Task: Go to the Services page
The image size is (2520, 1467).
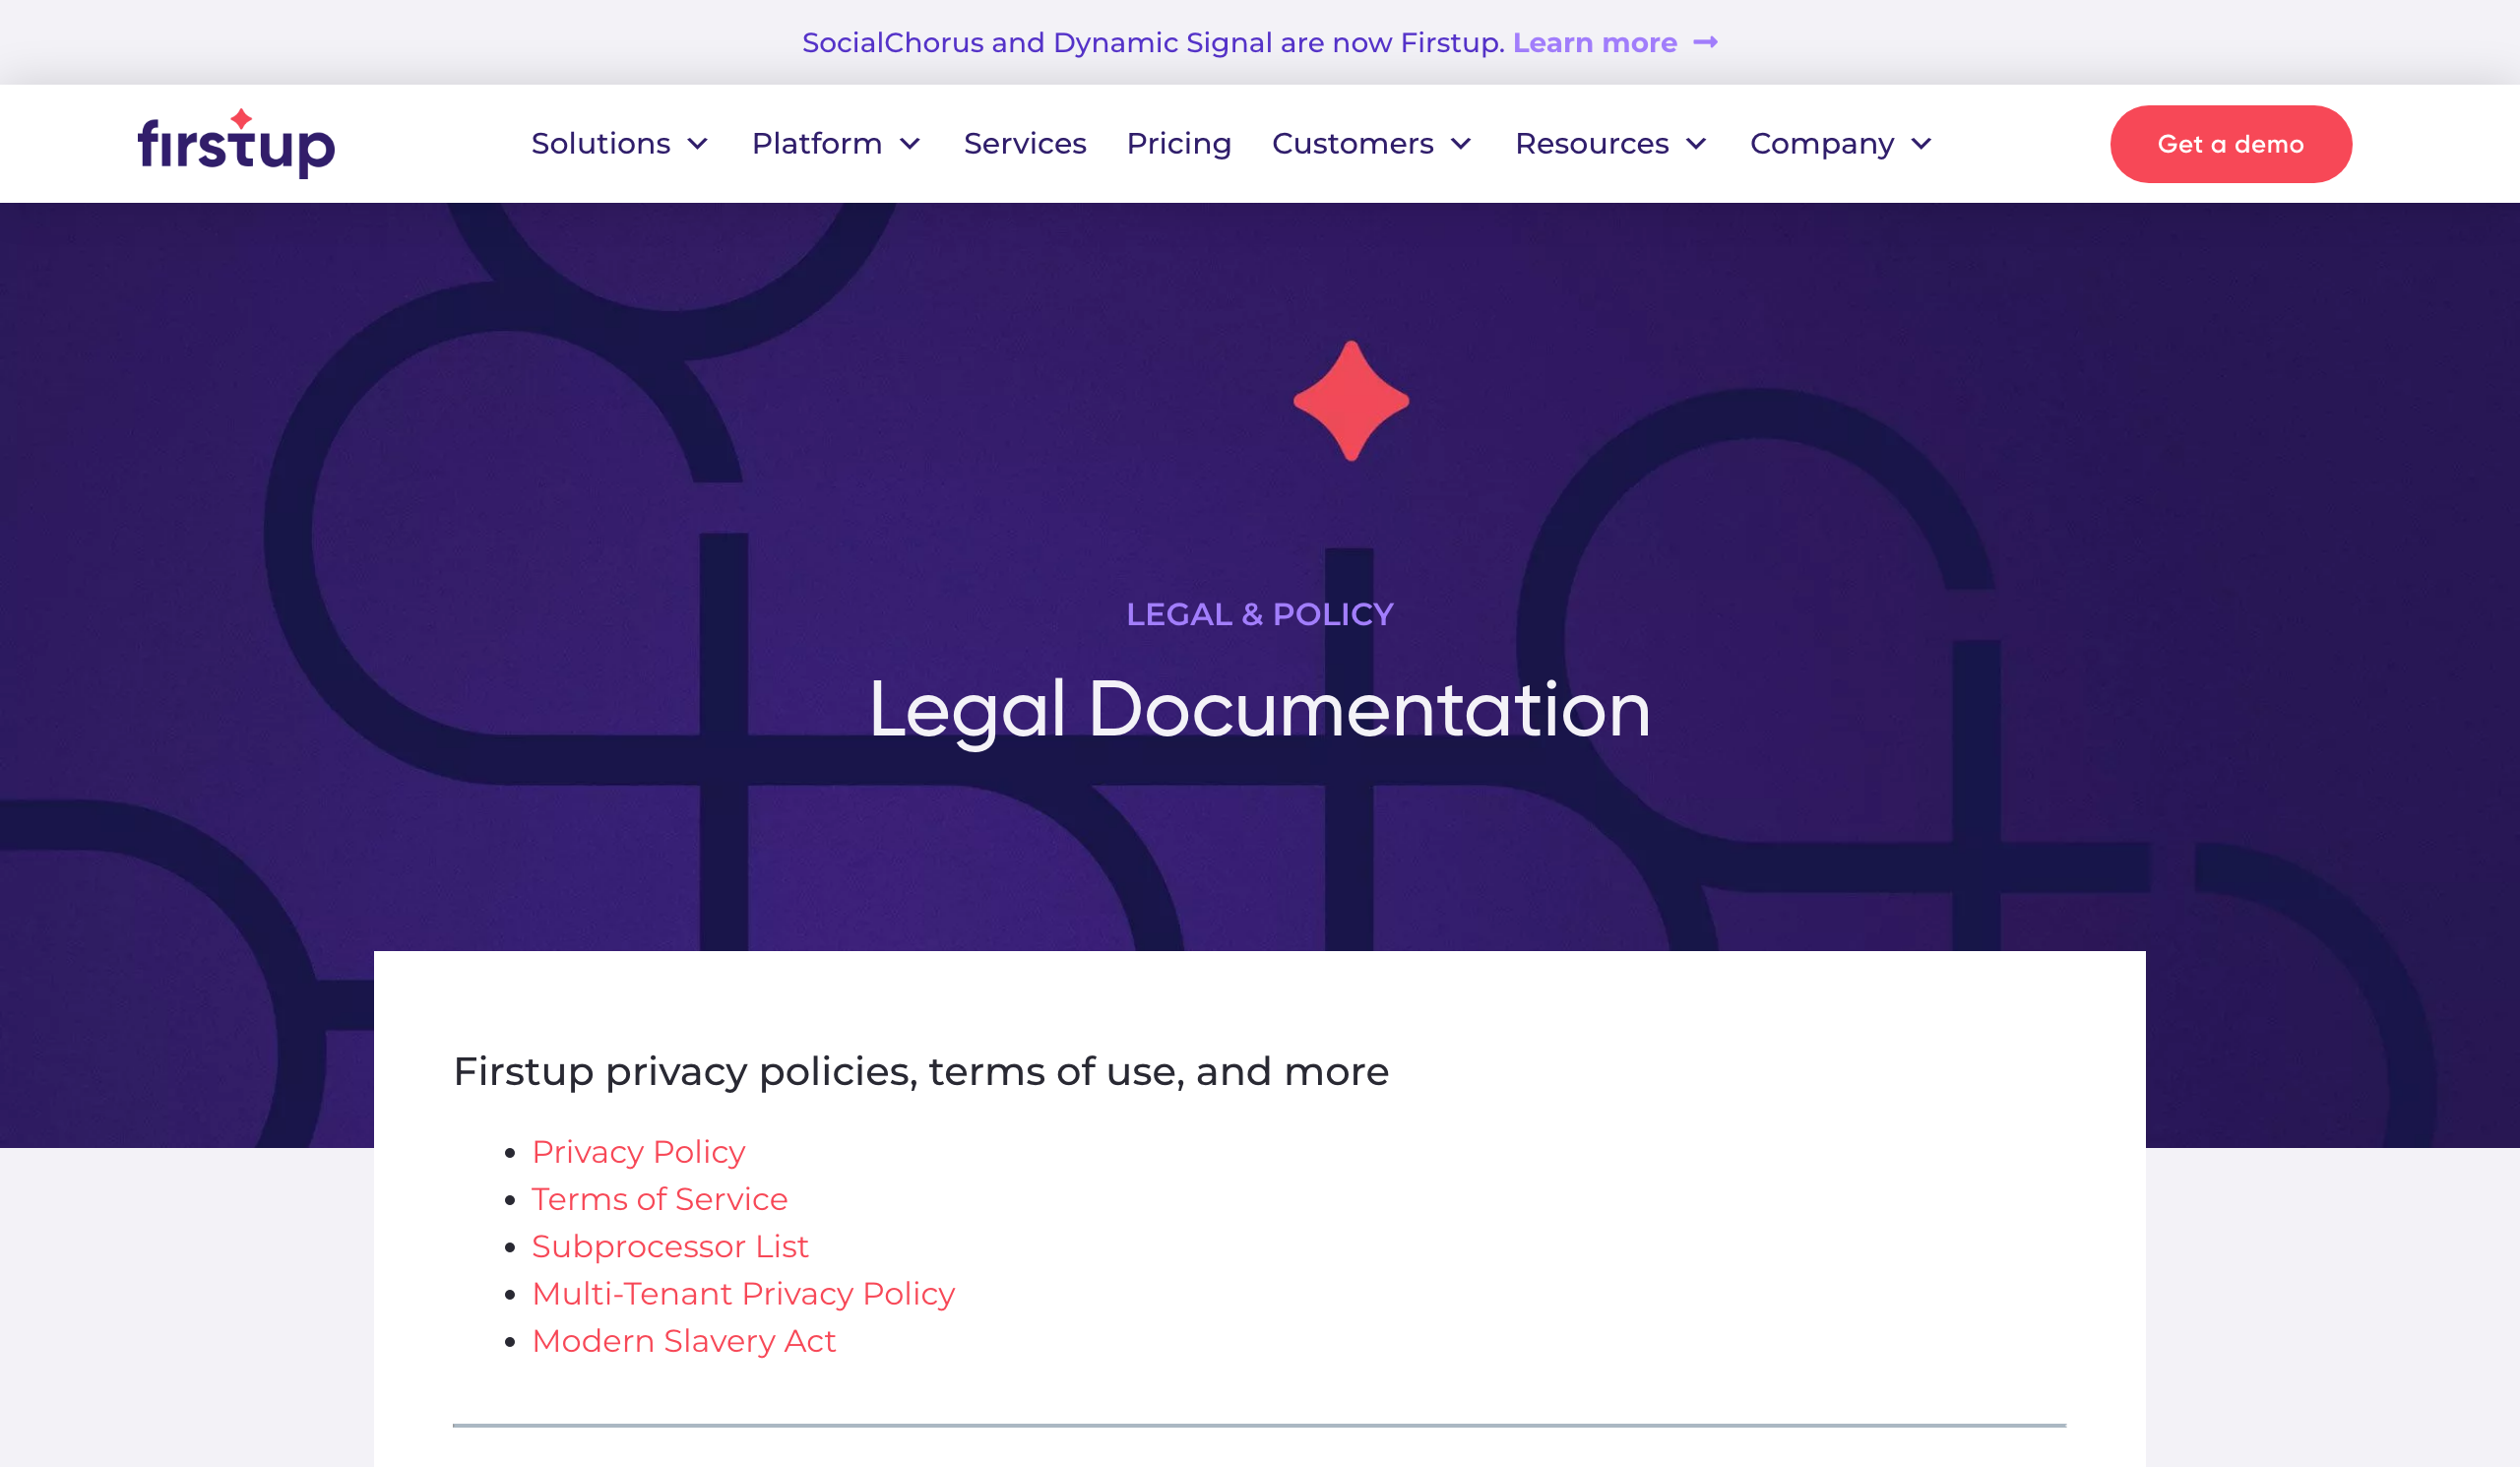Action: [x=1025, y=144]
